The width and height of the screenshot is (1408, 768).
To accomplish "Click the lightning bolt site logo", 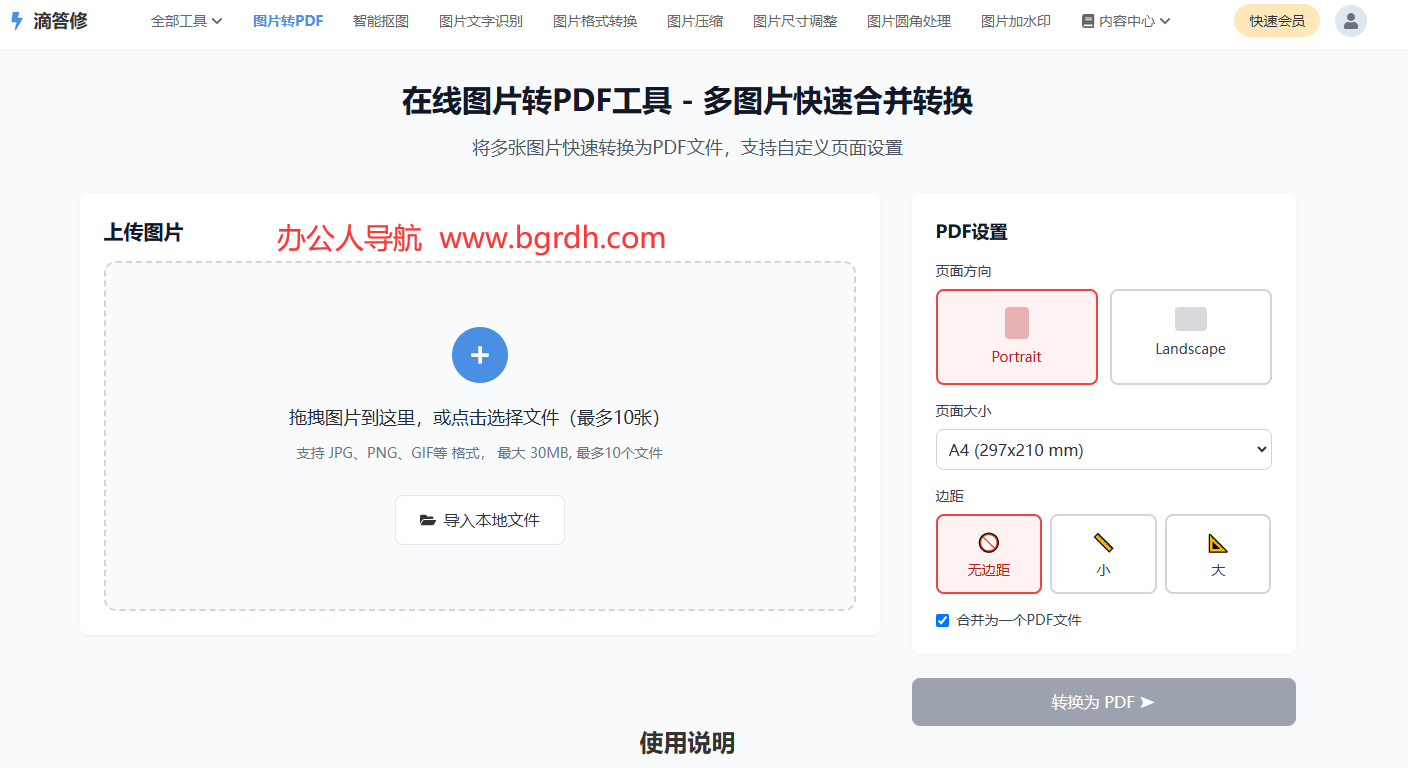I will click(16, 21).
